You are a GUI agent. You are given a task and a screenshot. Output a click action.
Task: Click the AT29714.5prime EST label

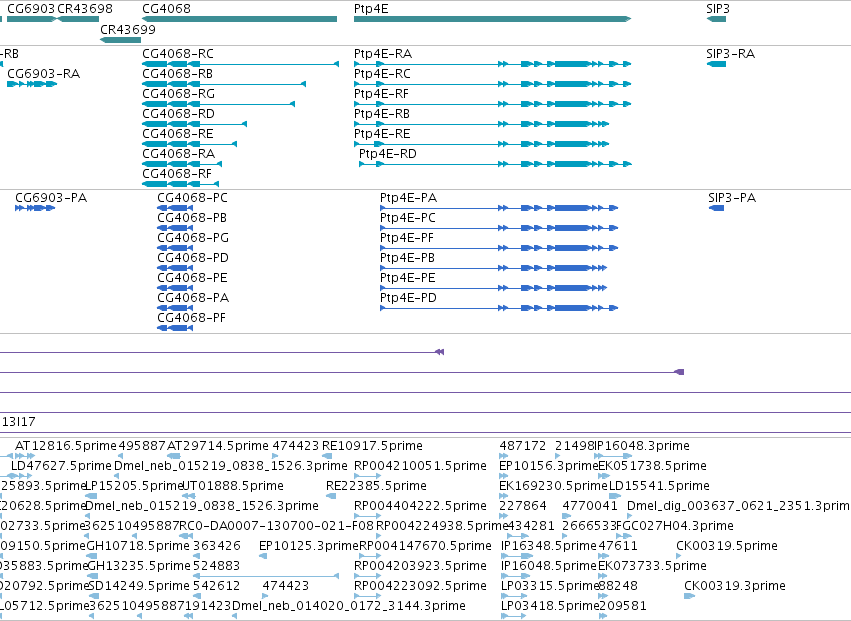218,446
